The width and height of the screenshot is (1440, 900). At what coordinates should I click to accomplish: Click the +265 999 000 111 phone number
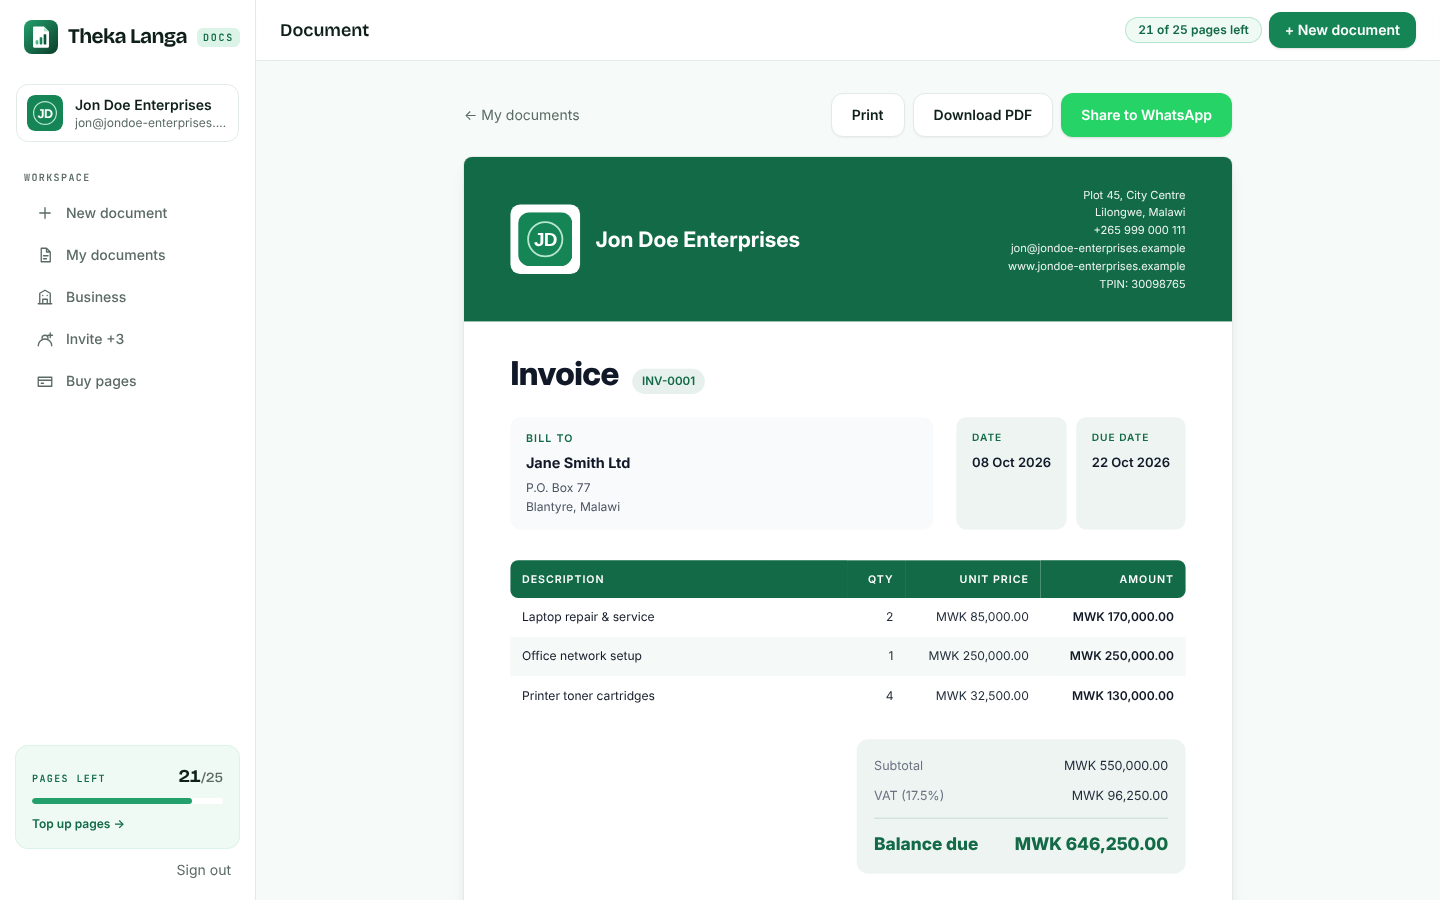tap(1139, 230)
